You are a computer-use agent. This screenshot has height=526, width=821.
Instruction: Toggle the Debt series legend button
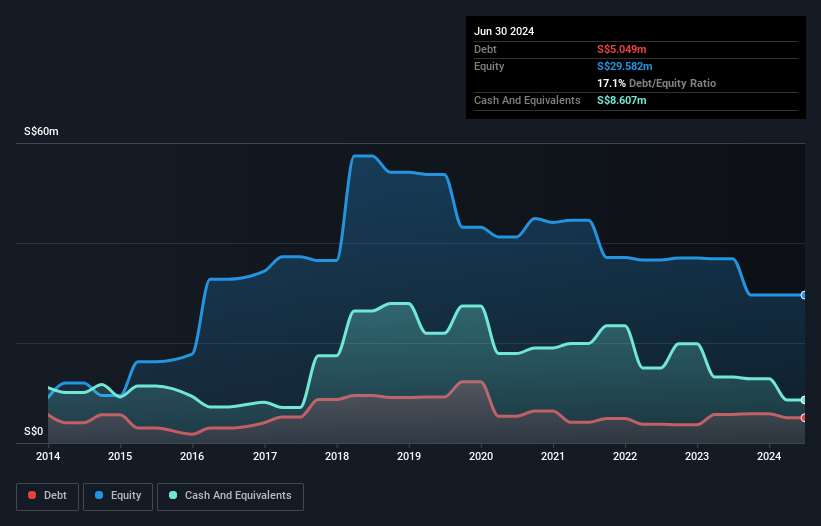point(47,496)
